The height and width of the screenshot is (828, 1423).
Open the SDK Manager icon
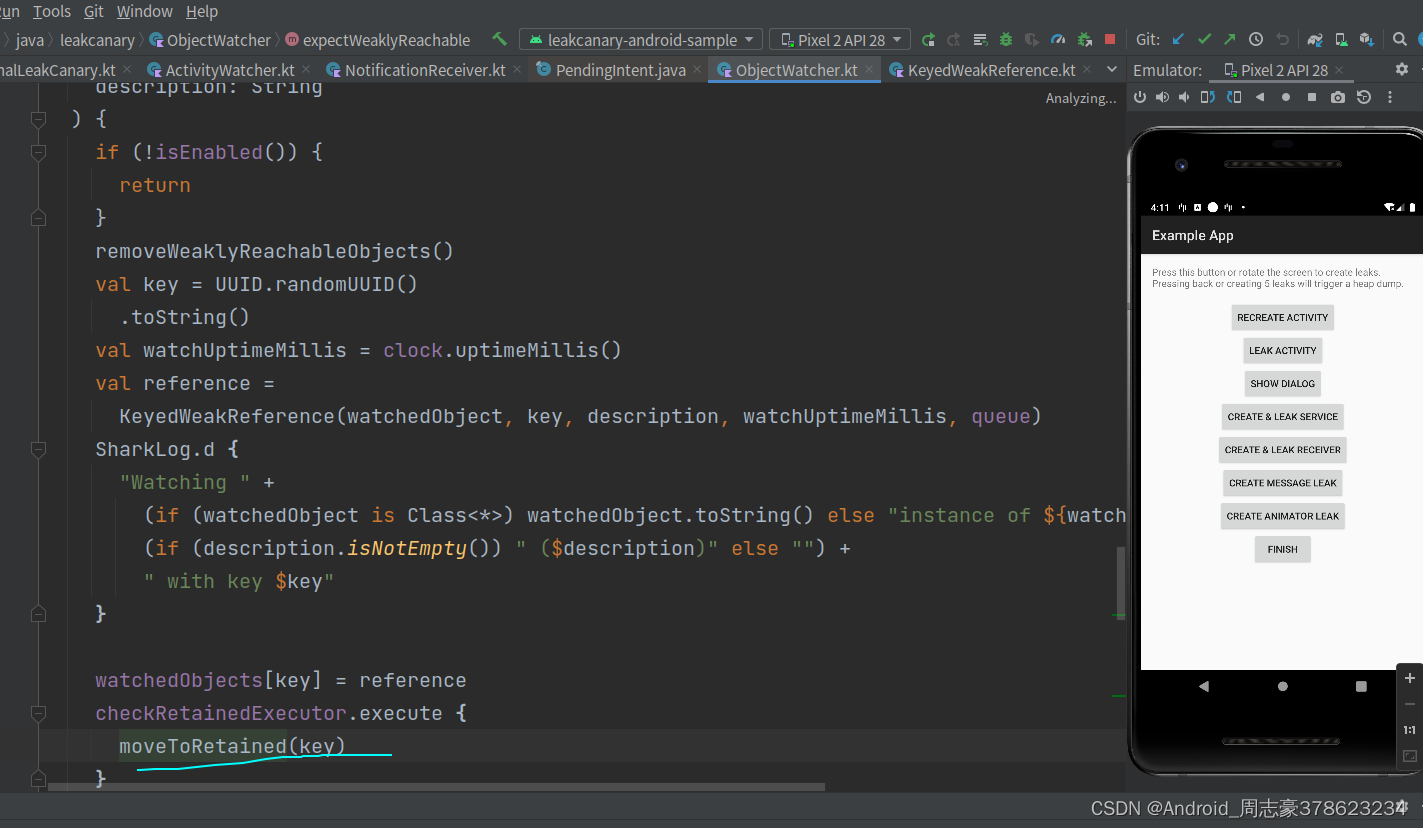[1367, 40]
